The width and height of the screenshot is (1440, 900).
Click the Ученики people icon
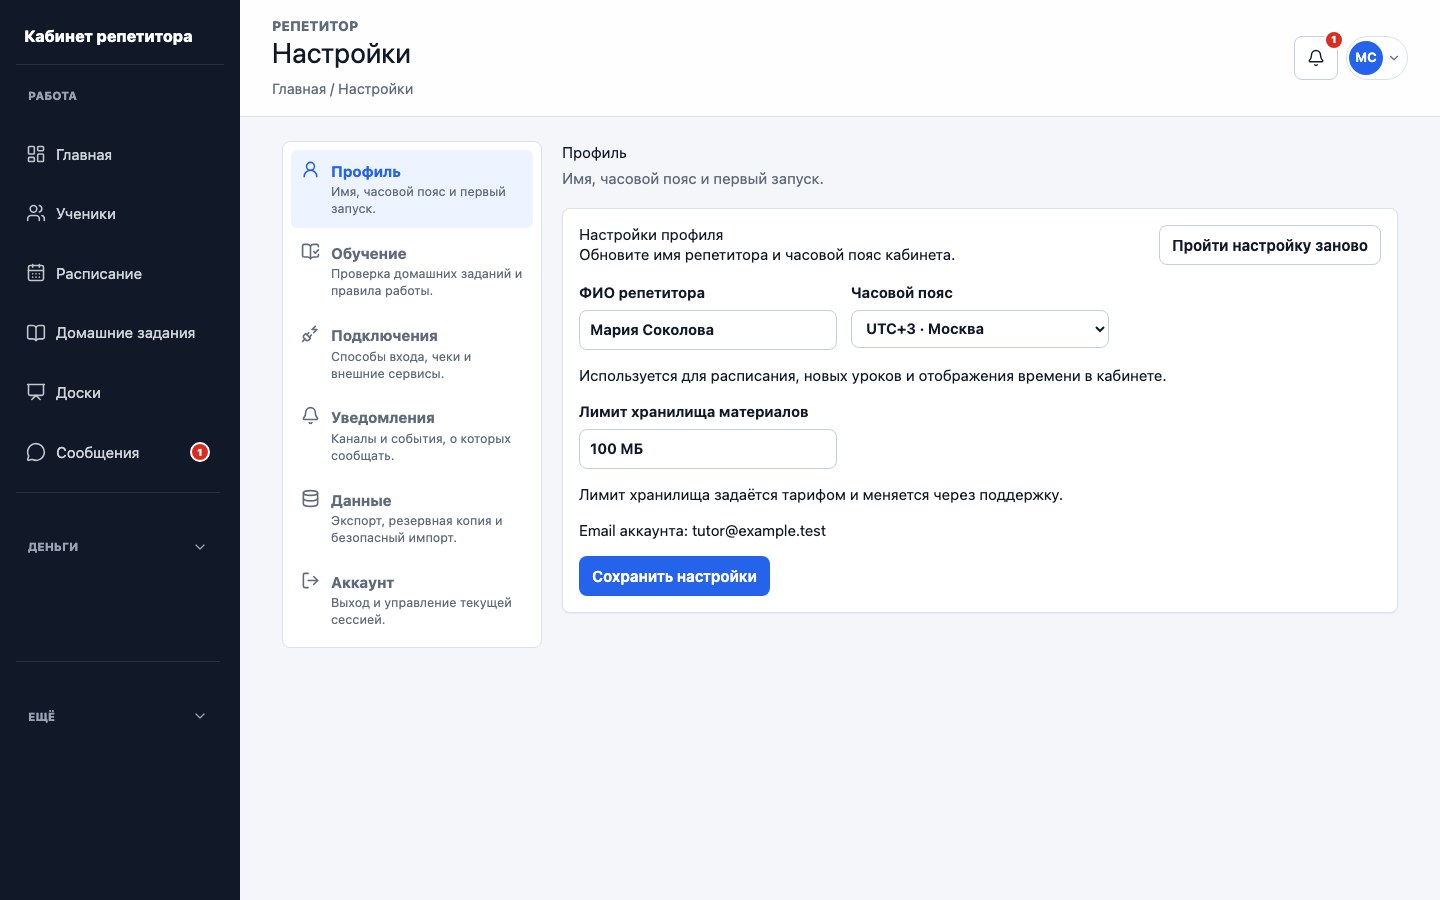[x=36, y=213]
